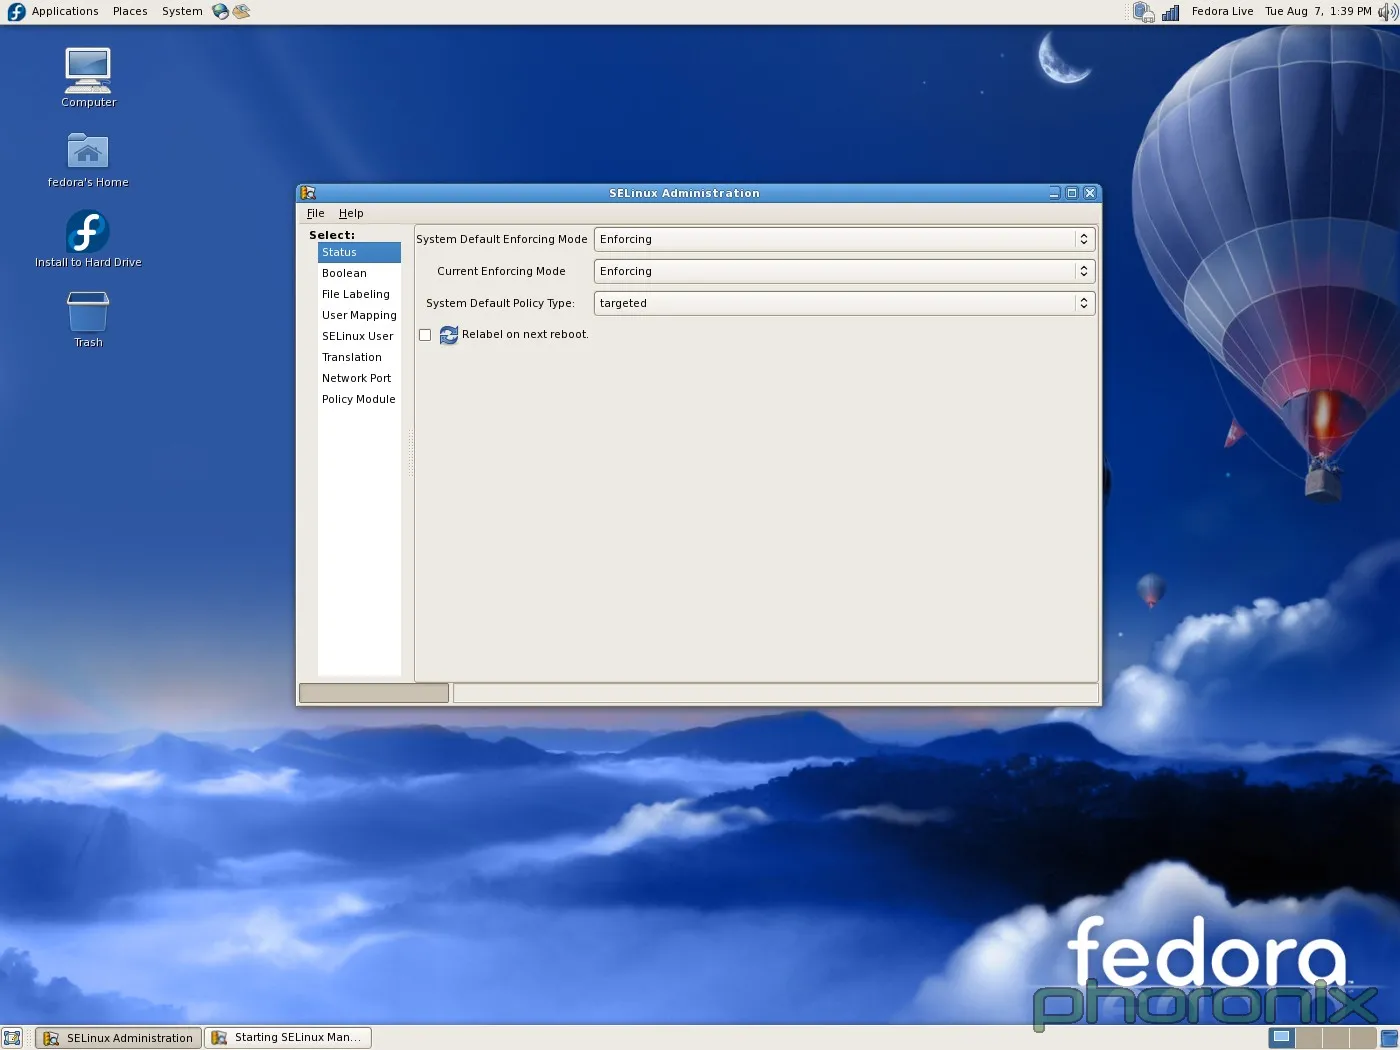This screenshot has height=1050, width=1400.
Task: Switch to the first workspace
Action: click(x=1281, y=1038)
